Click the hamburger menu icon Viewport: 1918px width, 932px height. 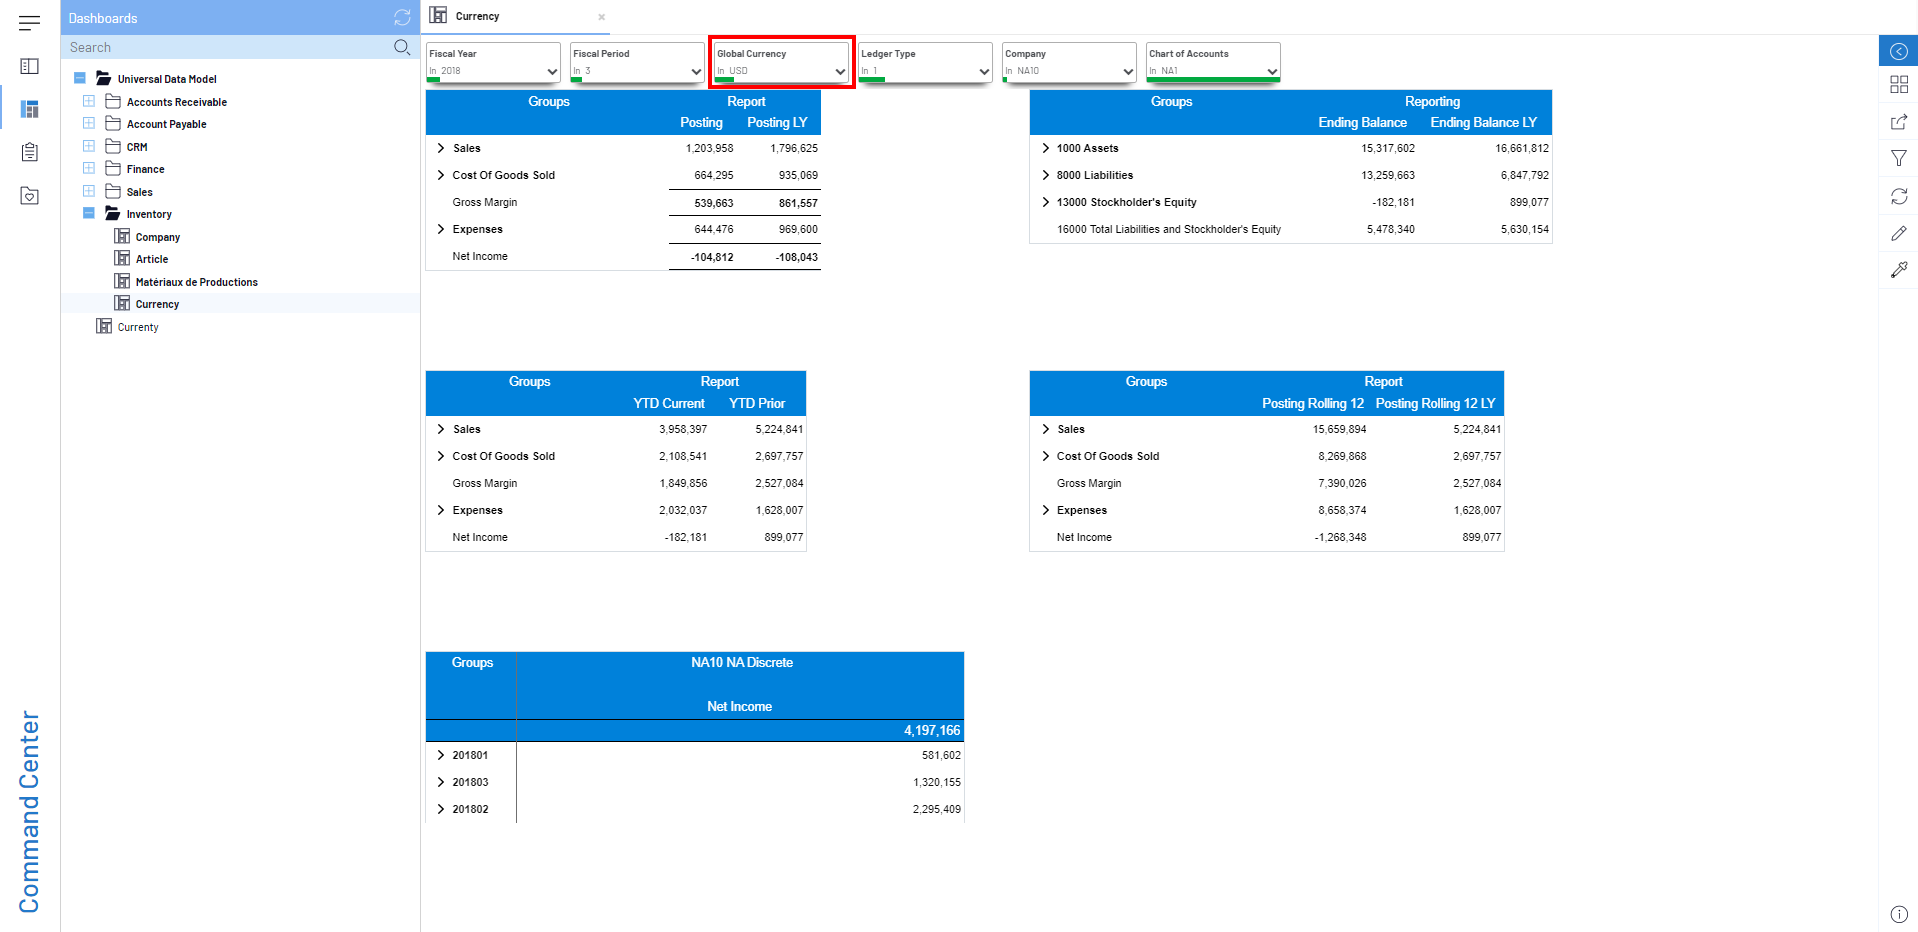[29, 22]
